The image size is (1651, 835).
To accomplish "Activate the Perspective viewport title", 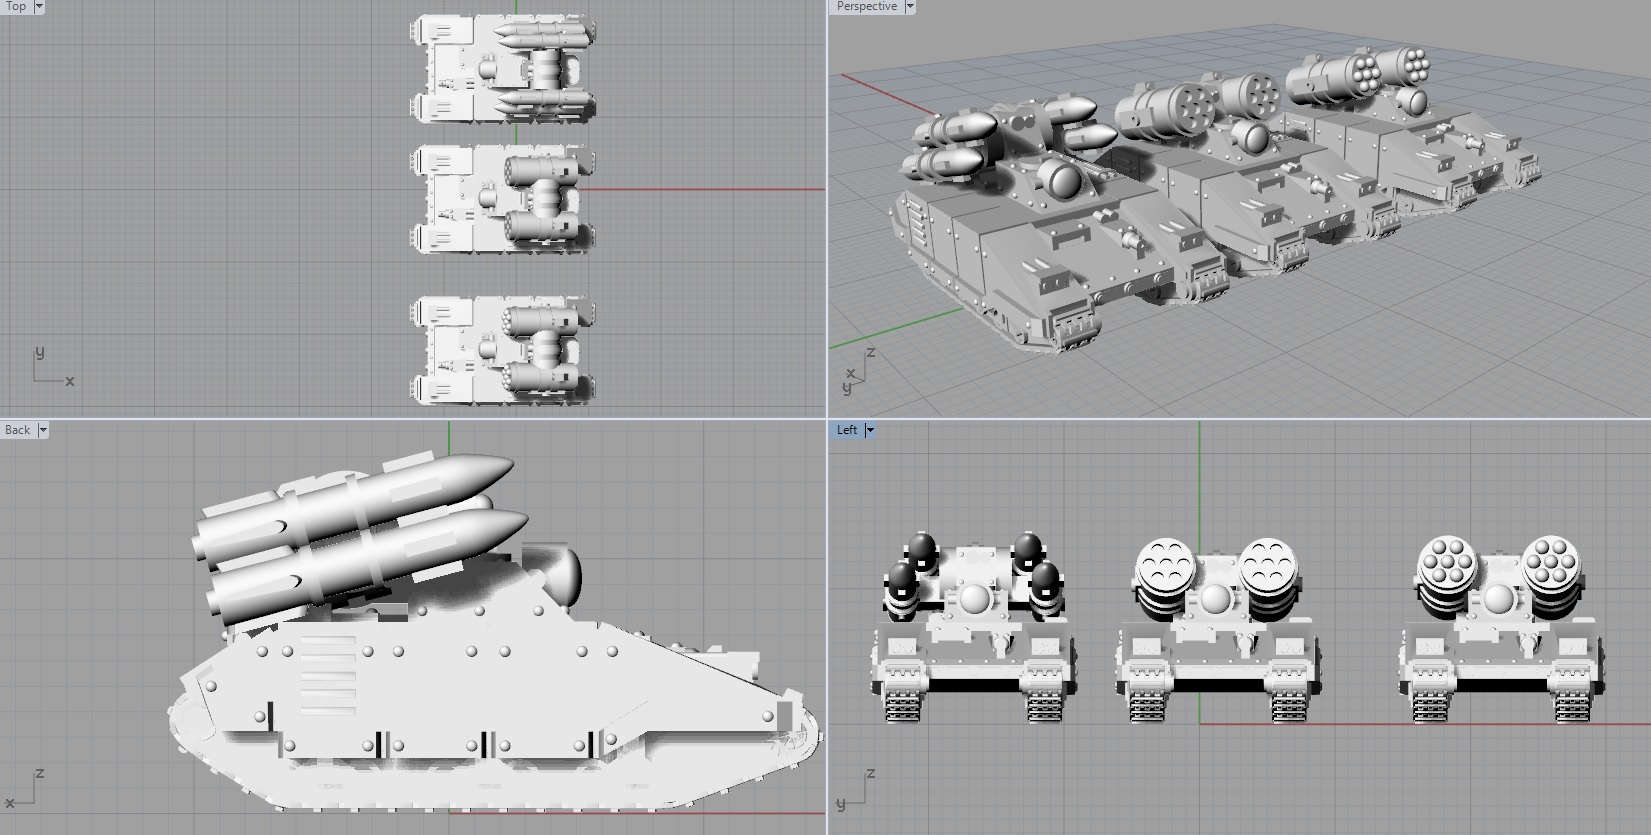I will (866, 6).
